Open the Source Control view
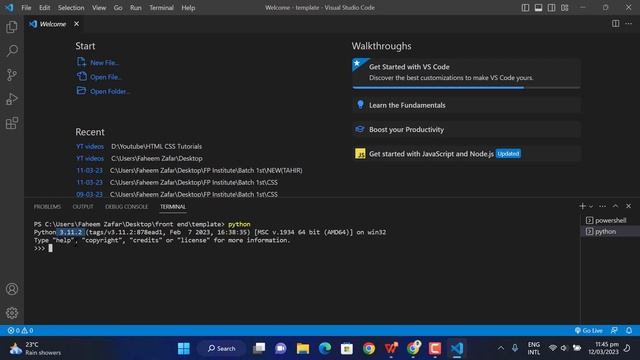The image size is (640, 360). click(12, 75)
